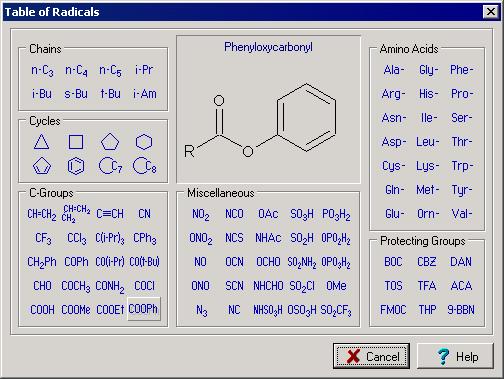This screenshot has height=379, width=504.
Task: Pick the n-C3 chain
Action: coord(42,70)
